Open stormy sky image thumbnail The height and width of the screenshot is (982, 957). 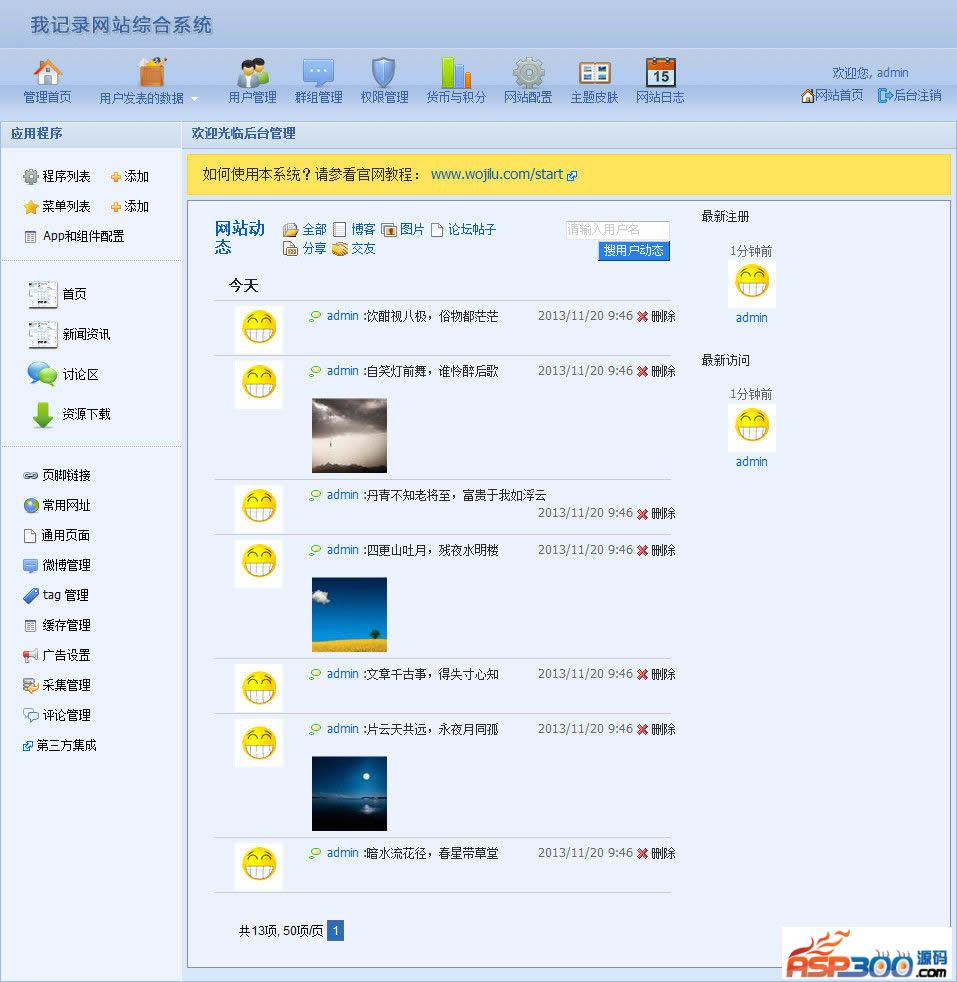click(x=349, y=435)
